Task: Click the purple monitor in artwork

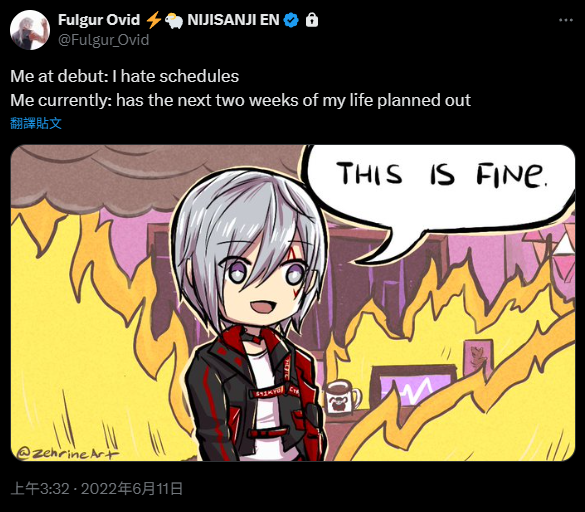Action: click(x=414, y=388)
